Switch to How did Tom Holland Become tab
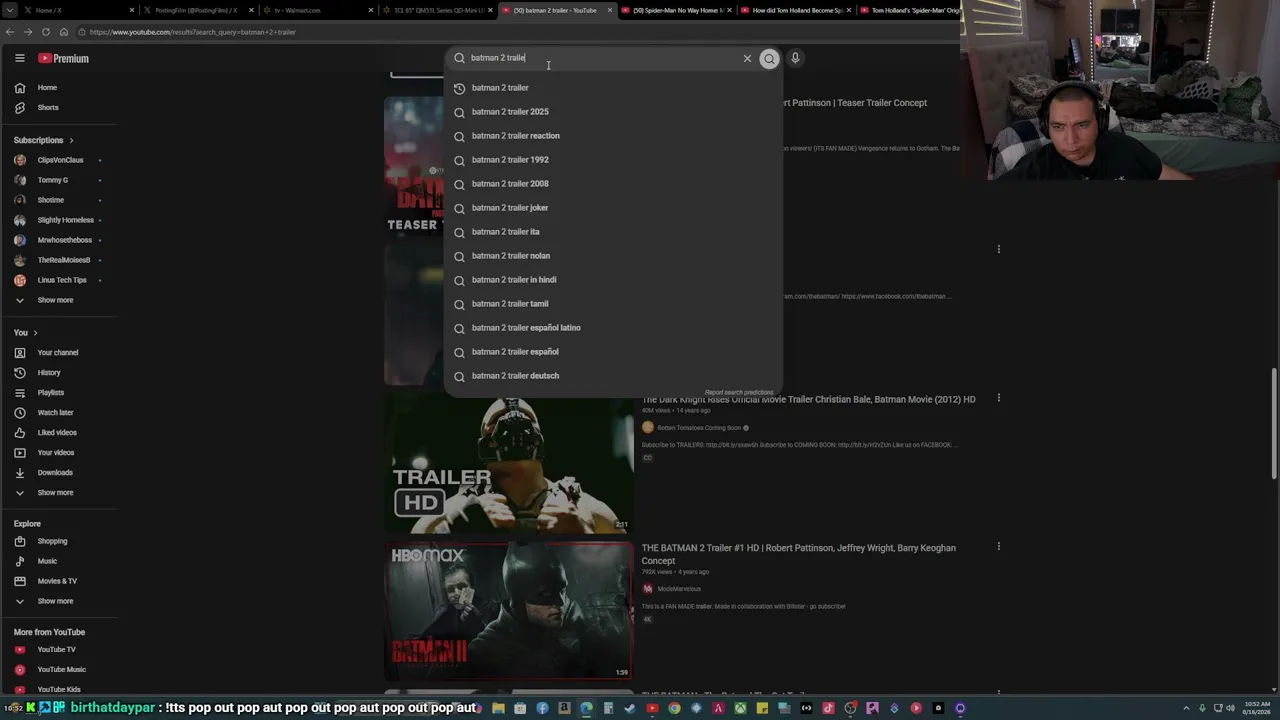Screen dimensions: 1280x720 click(798, 10)
